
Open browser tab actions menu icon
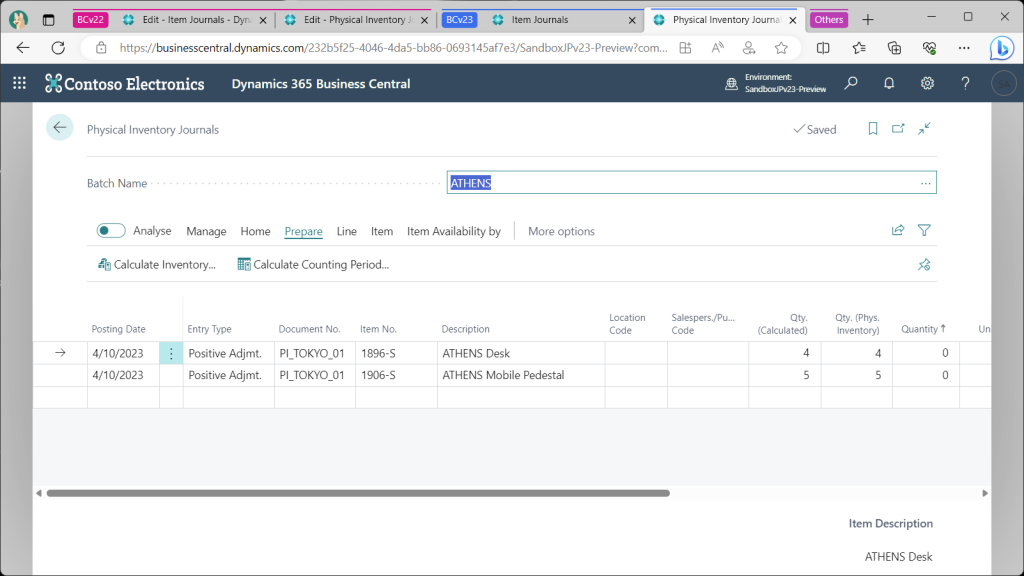(x=48, y=20)
